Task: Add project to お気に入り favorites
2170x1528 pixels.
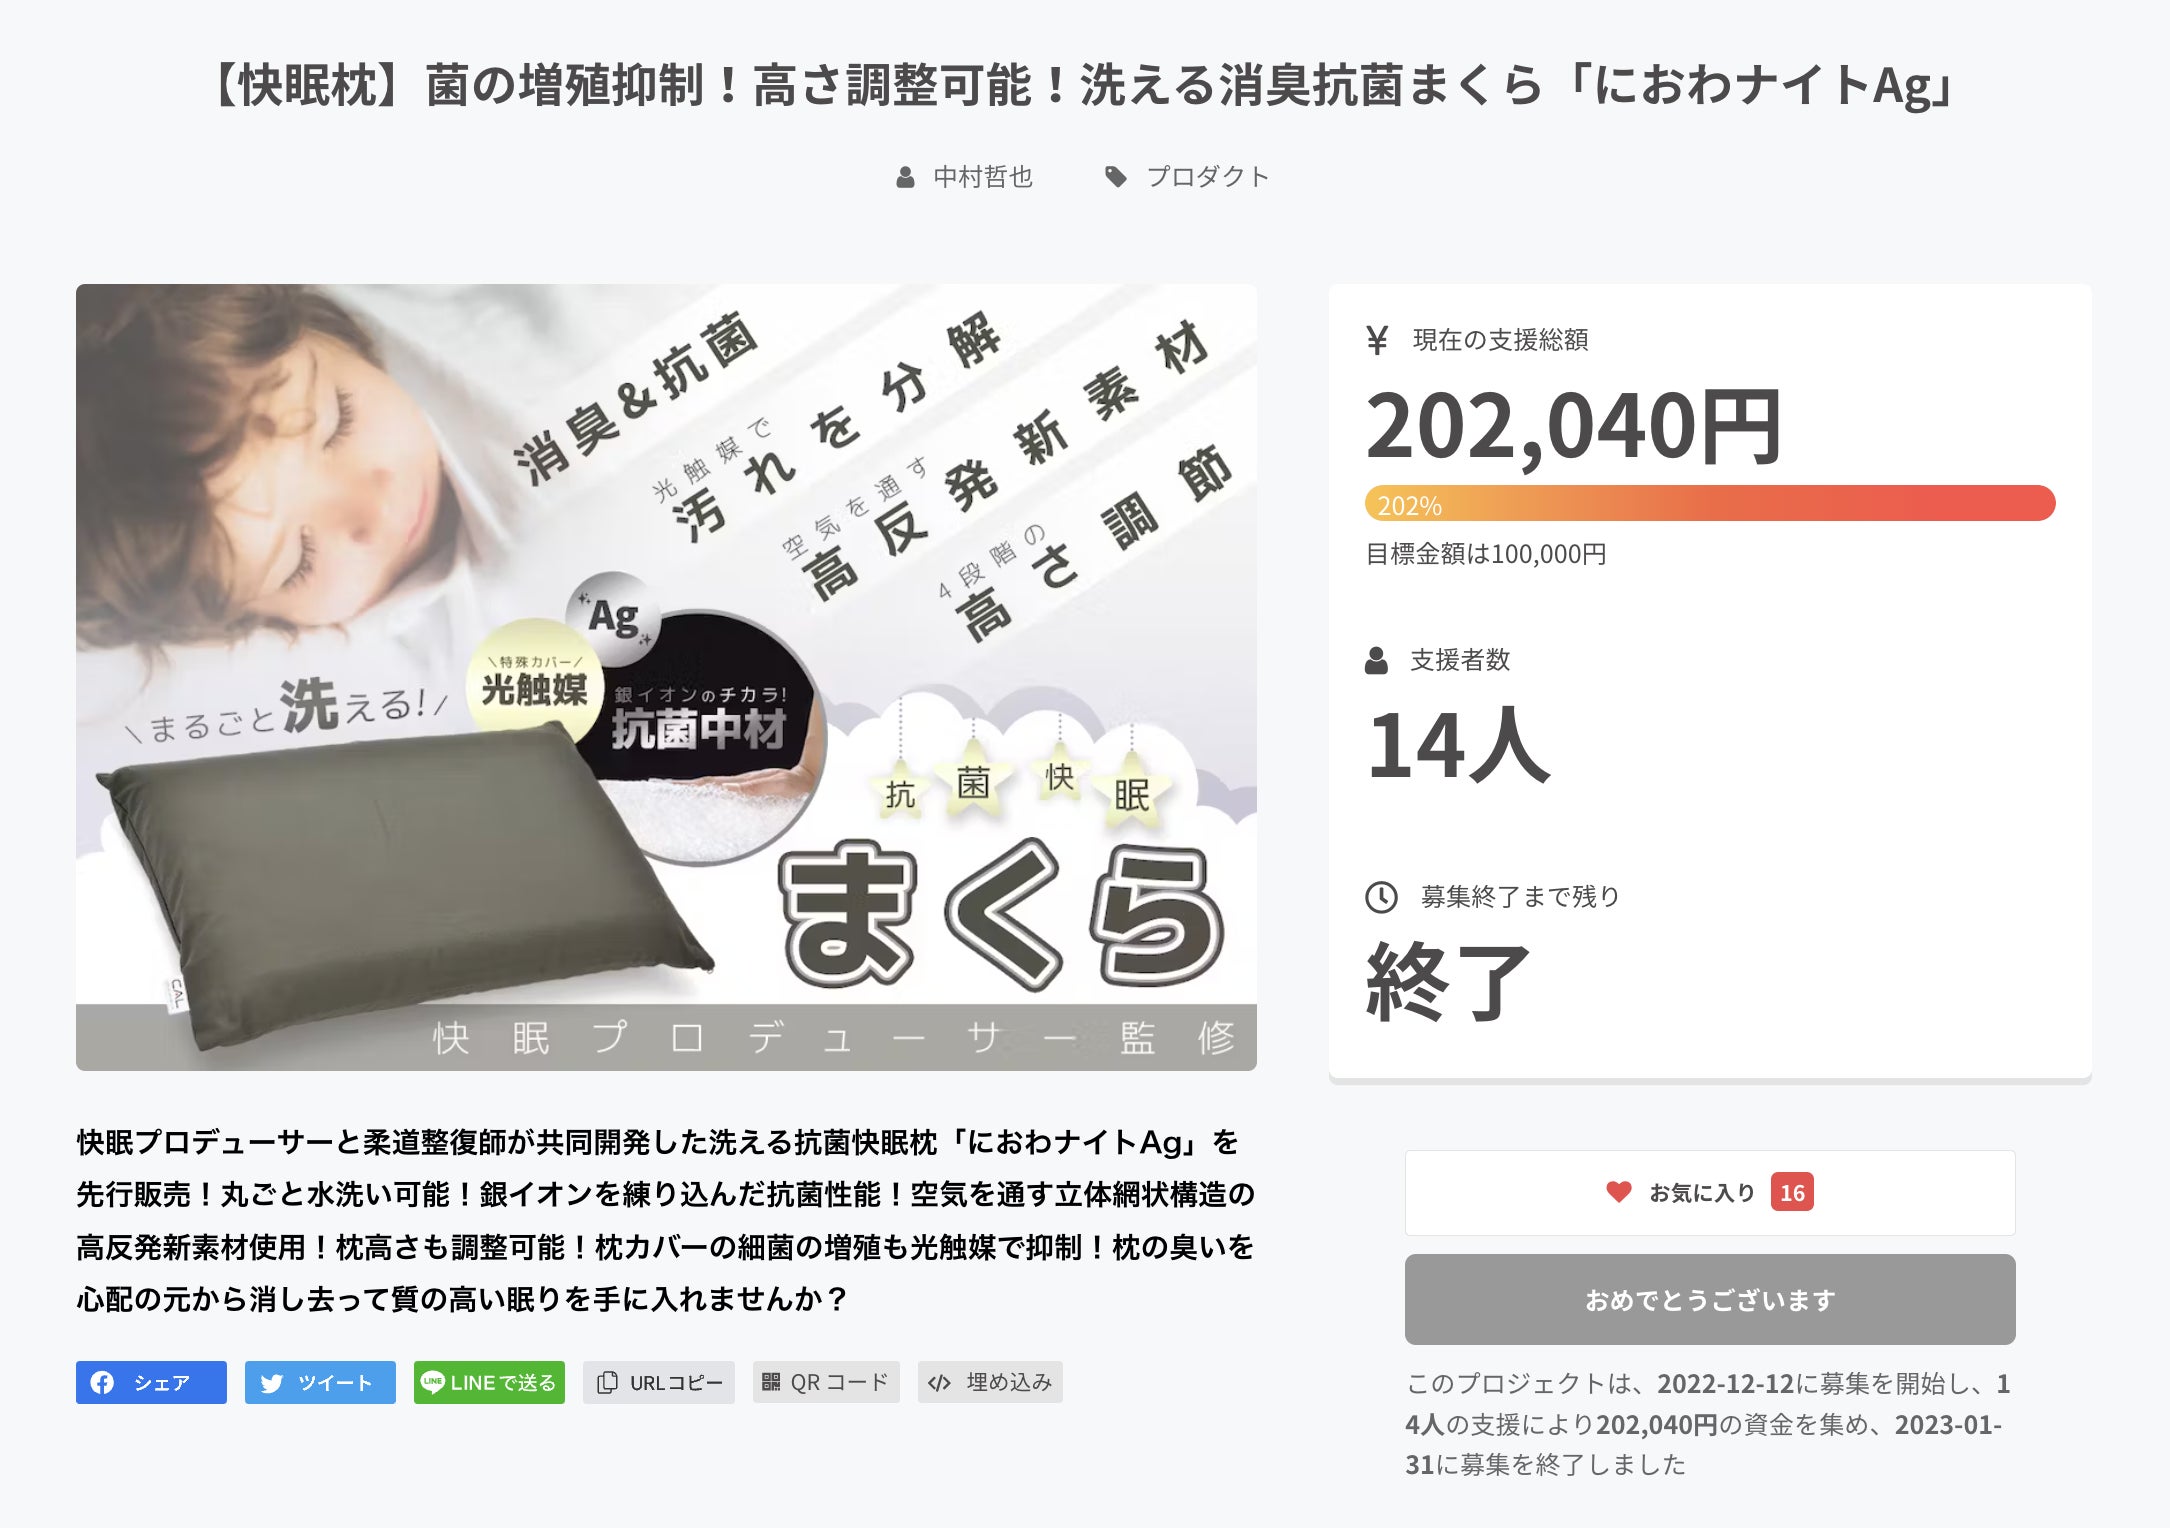Action: point(1710,1193)
